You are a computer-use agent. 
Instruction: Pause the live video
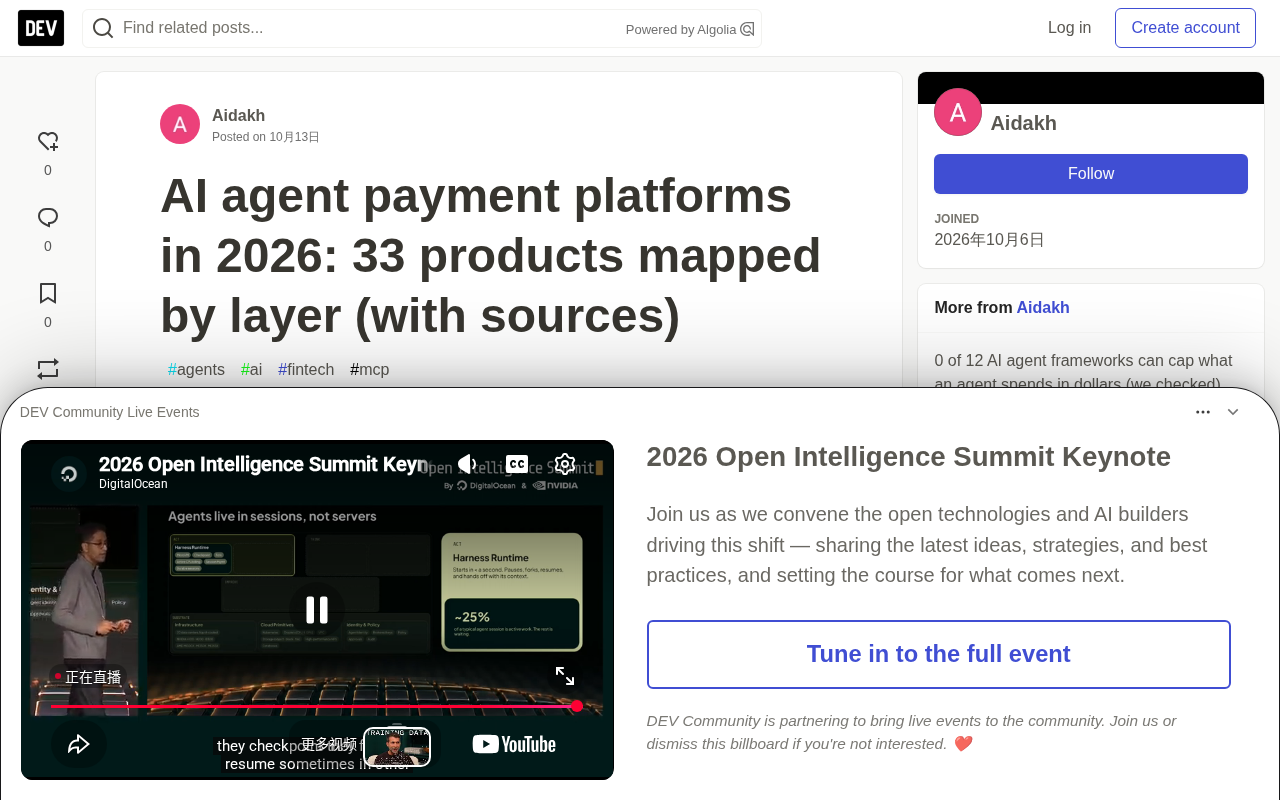click(x=317, y=610)
